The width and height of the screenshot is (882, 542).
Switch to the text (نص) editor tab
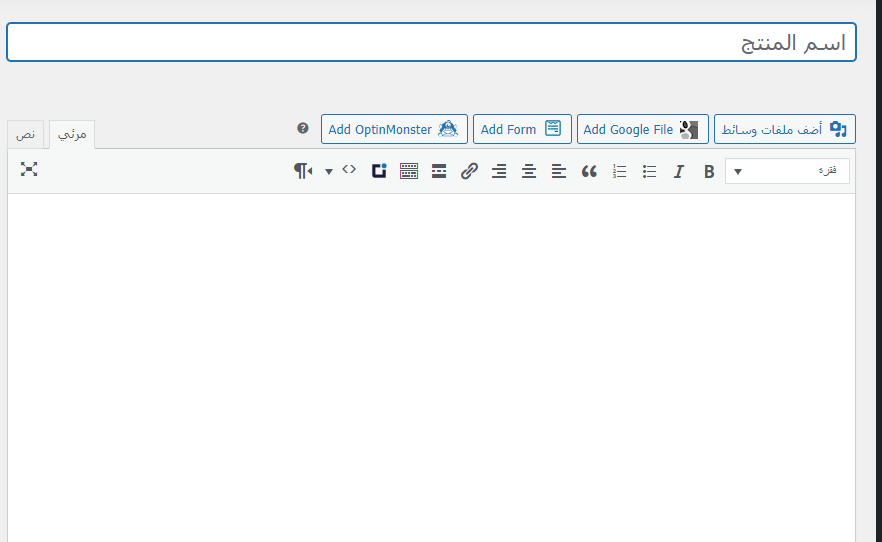click(26, 134)
